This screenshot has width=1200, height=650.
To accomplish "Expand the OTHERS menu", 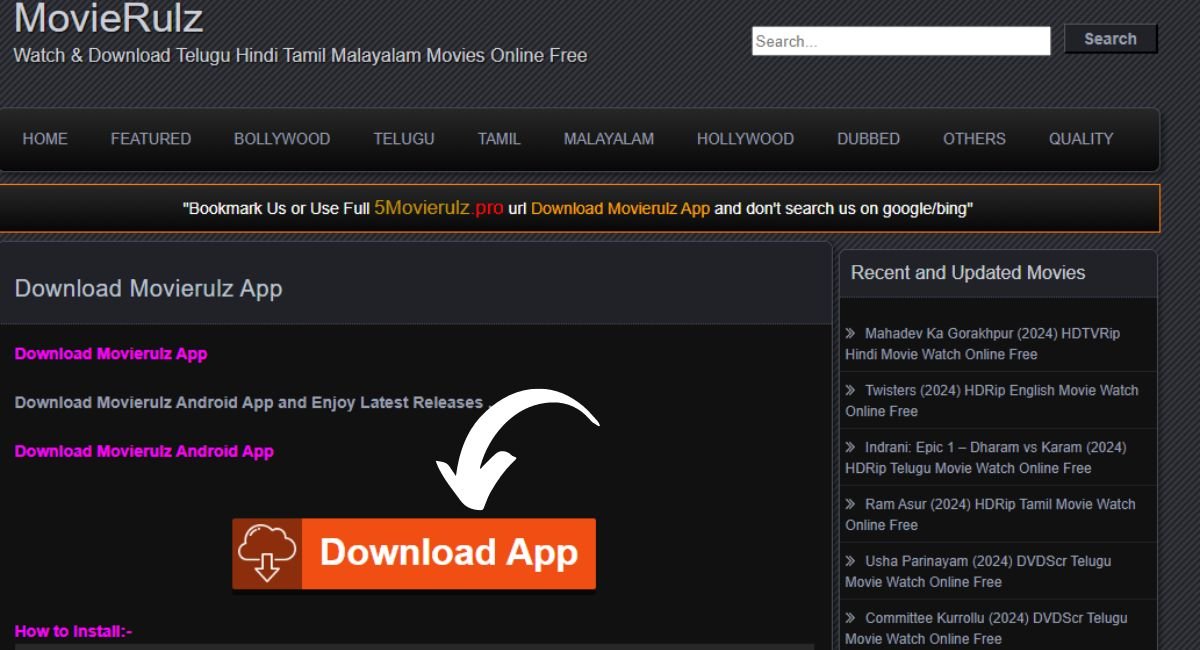I will [x=974, y=139].
